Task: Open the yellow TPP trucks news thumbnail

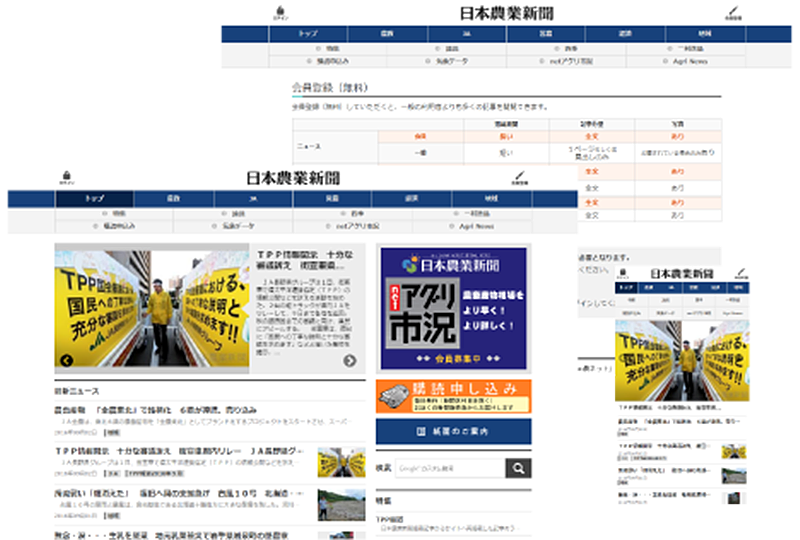Action: coord(341,462)
